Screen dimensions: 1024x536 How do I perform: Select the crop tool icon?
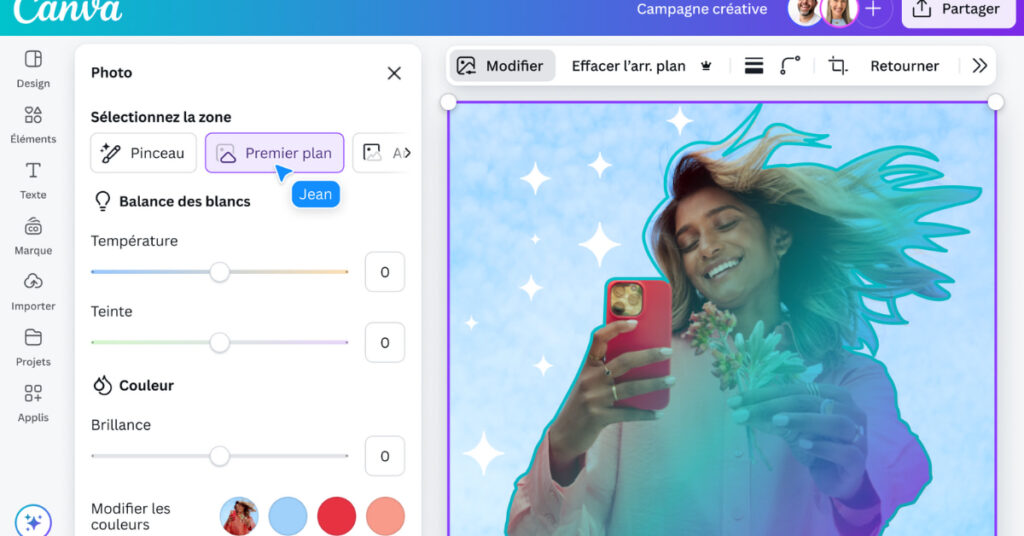pos(838,66)
